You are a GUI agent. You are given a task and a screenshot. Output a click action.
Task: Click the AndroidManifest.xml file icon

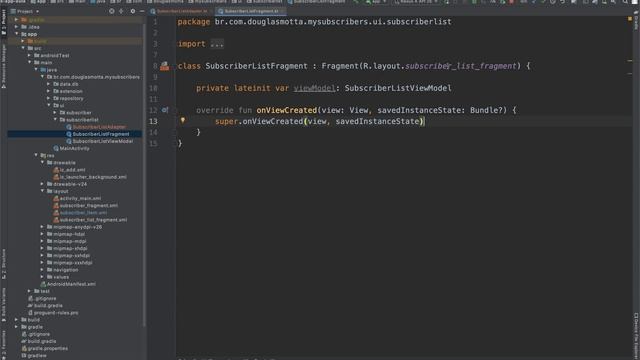click(x=43, y=284)
